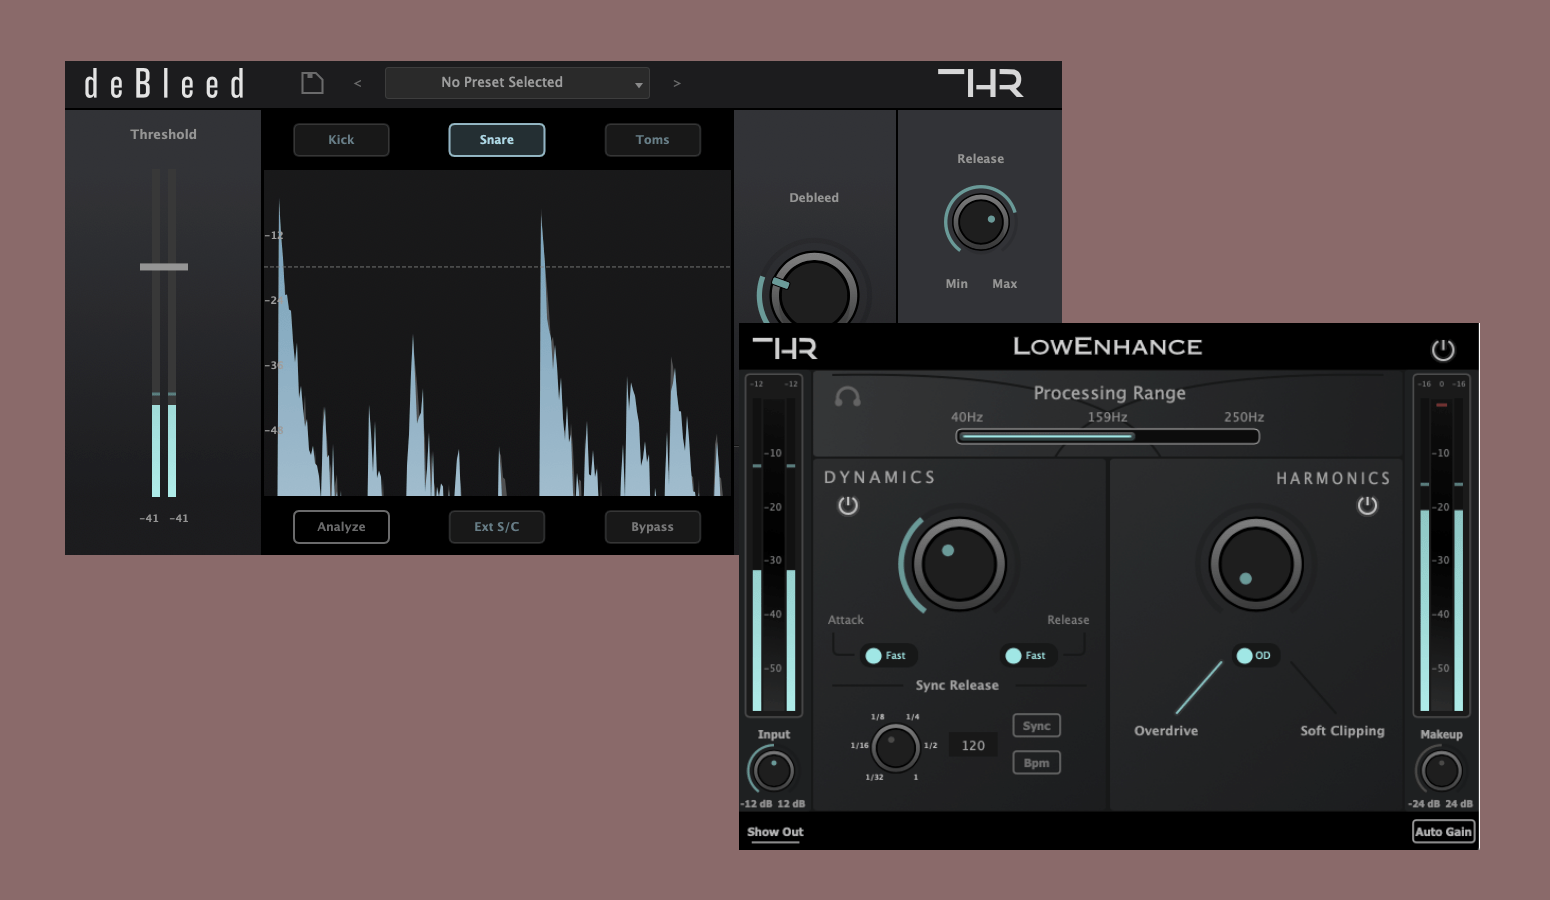The height and width of the screenshot is (900, 1550).
Task: Click the THR logo in deBleed
Action: pyautogui.click(x=980, y=83)
